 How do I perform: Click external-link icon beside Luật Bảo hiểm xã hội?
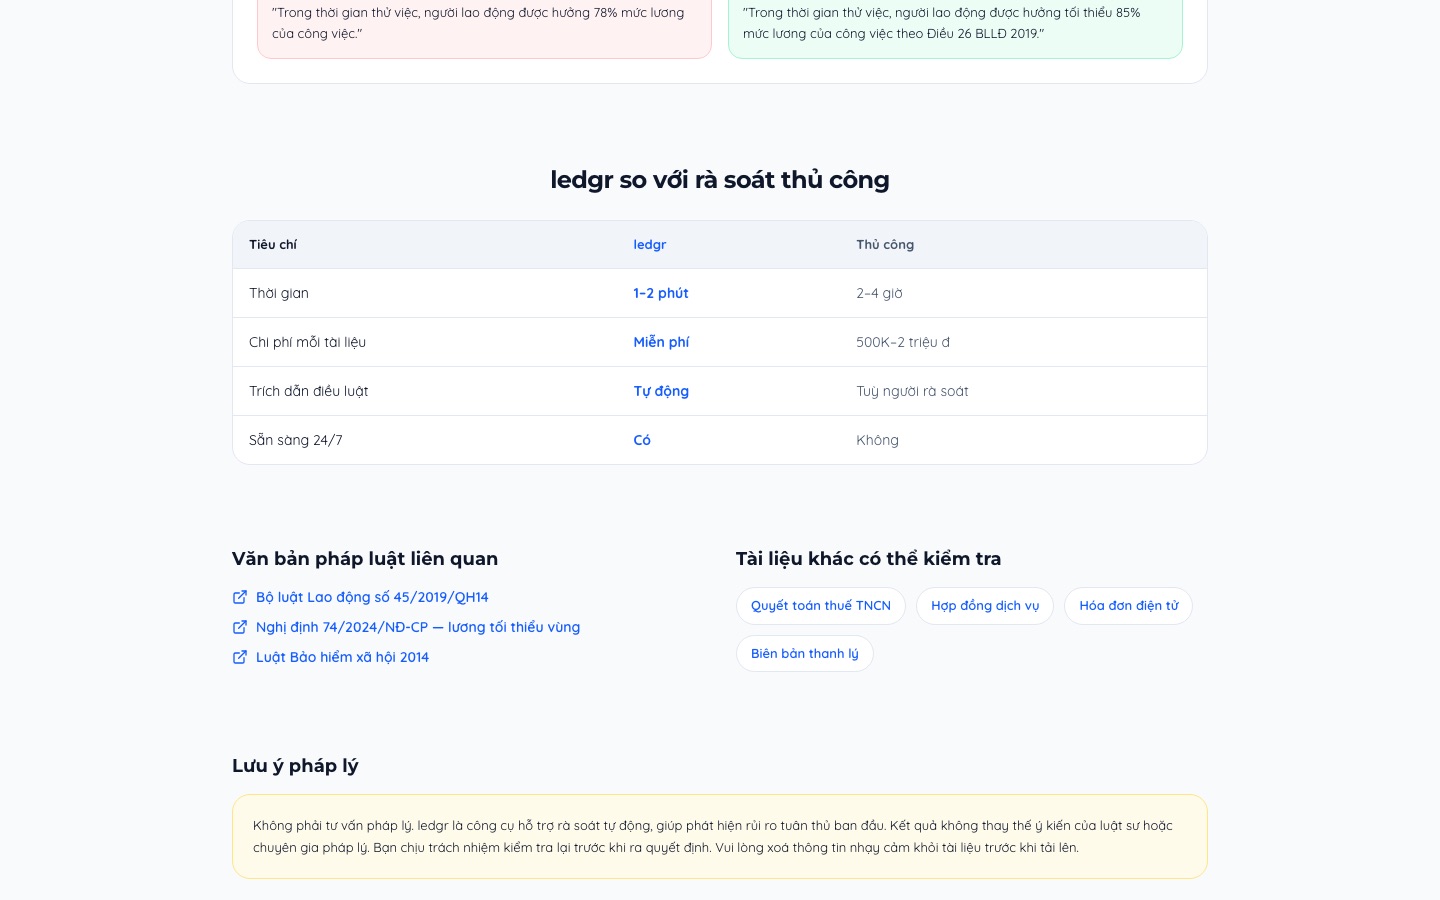point(240,657)
